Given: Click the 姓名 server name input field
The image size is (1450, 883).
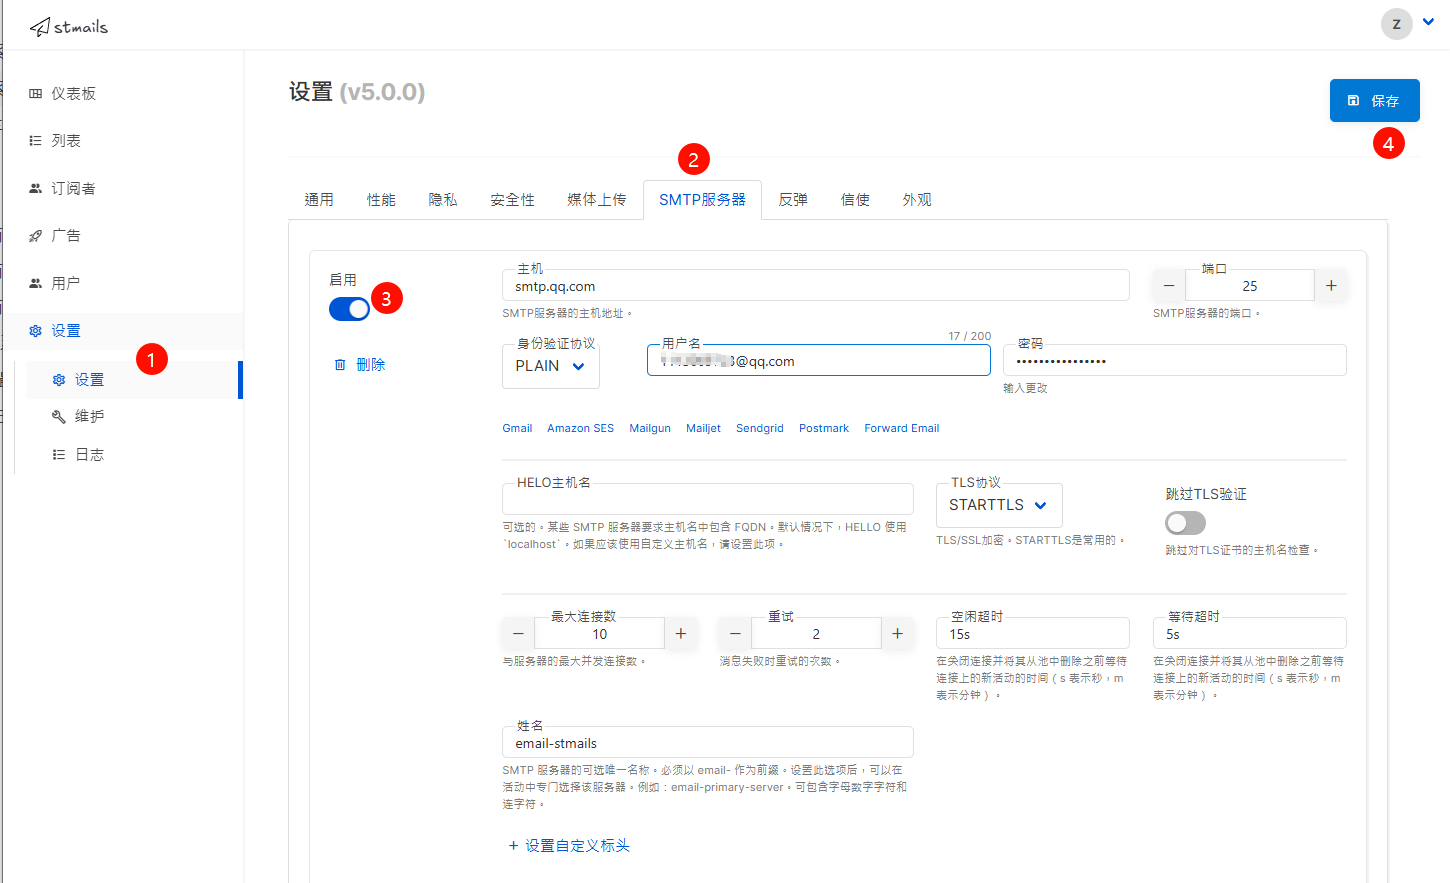Looking at the screenshot, I should [707, 742].
